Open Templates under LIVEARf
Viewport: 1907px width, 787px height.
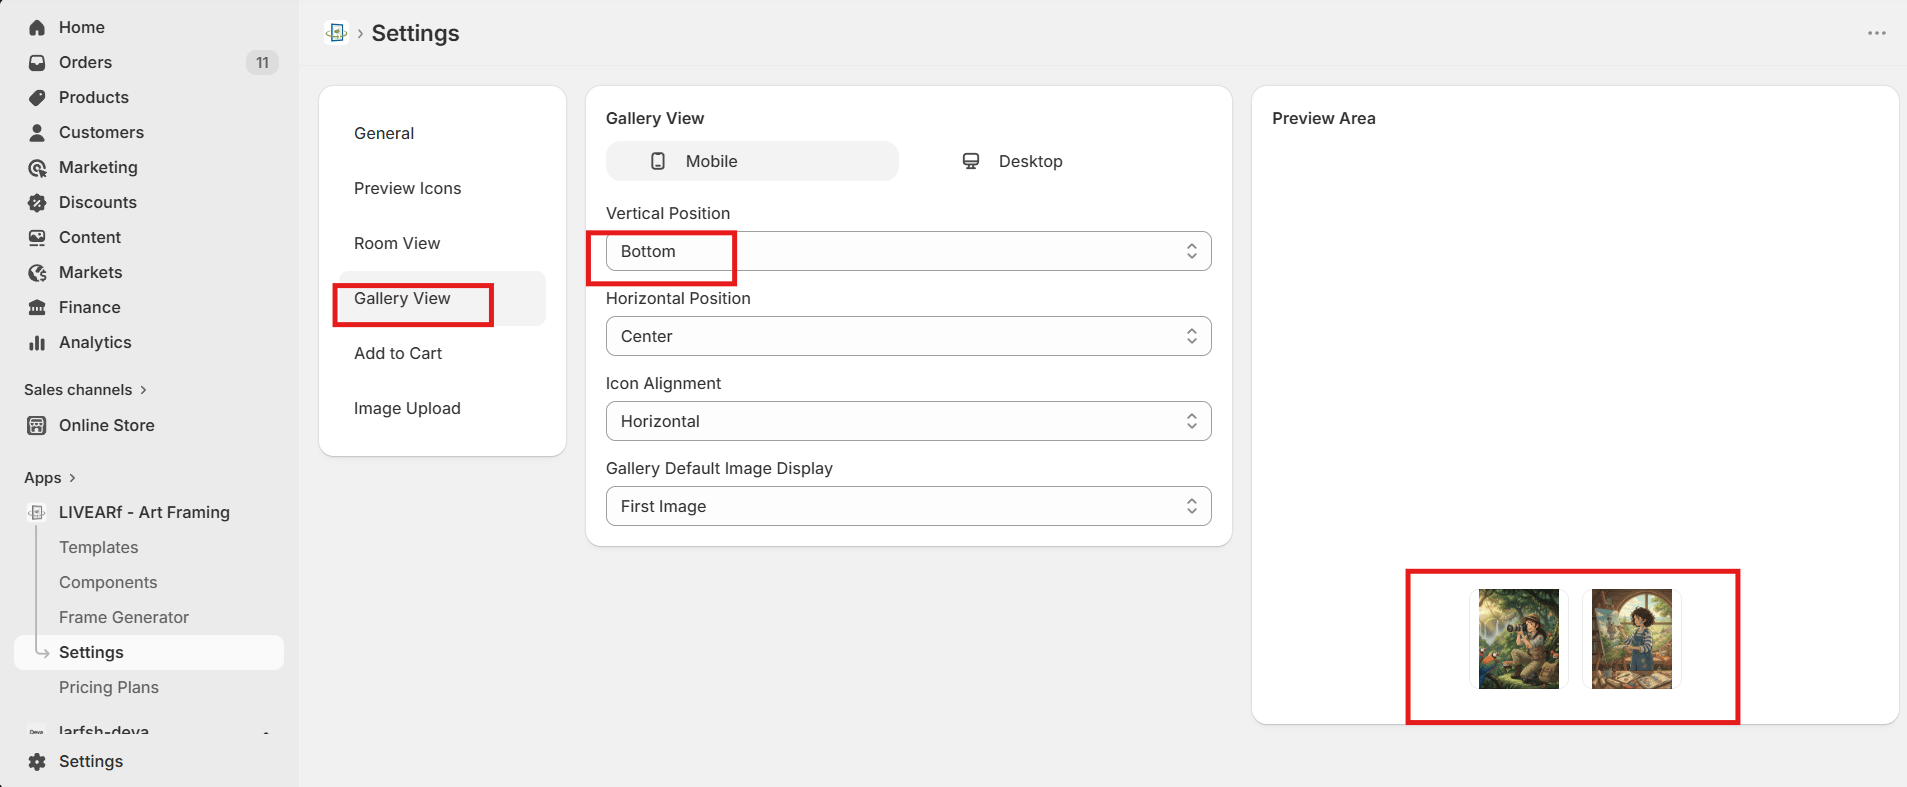tap(149, 548)
